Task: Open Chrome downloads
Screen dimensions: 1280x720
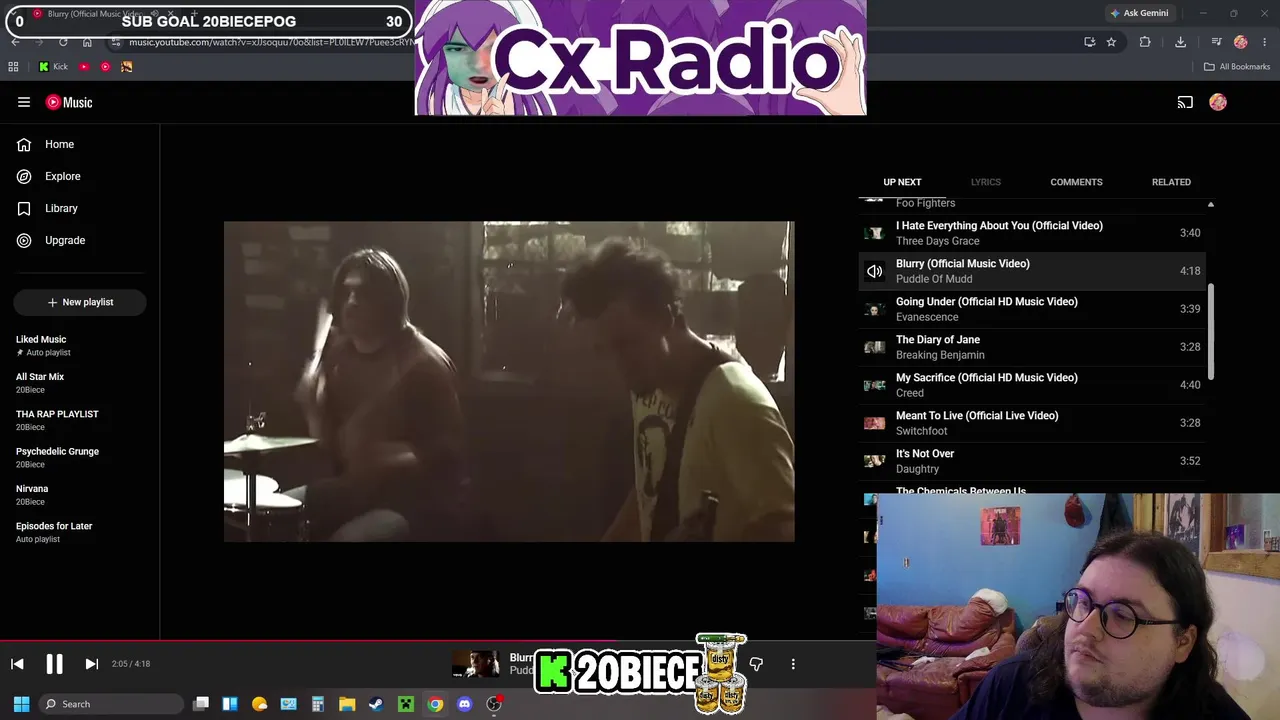Action: click(1180, 42)
